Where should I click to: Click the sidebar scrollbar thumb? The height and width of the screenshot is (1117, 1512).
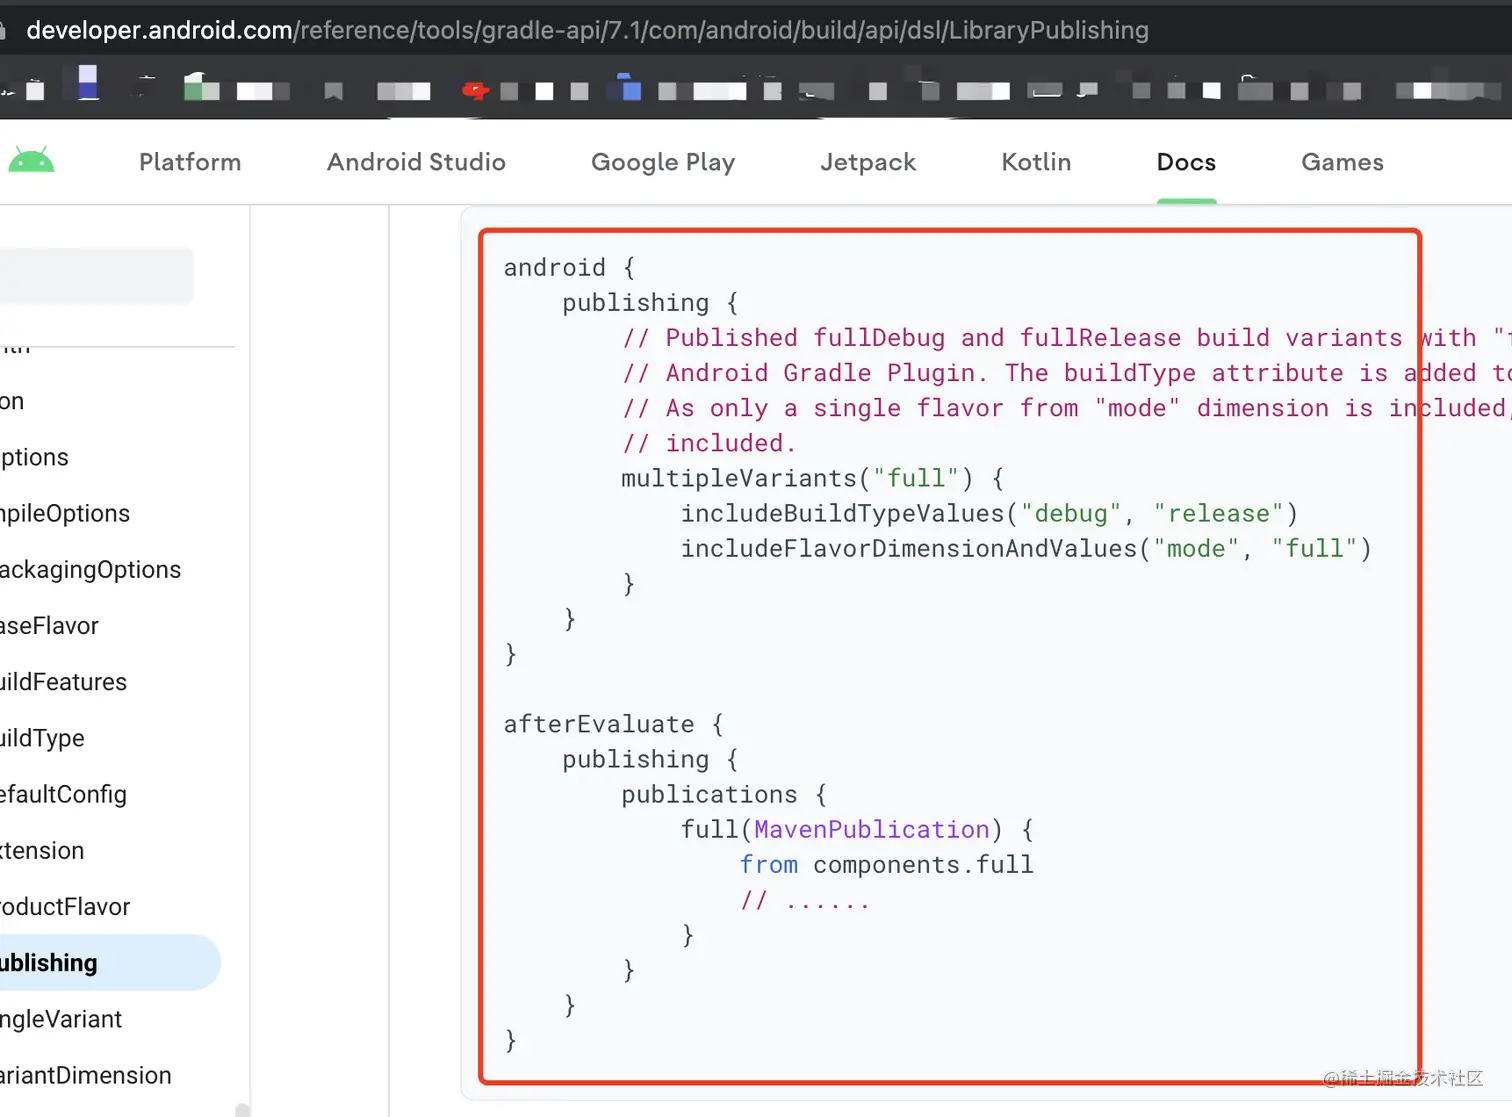pos(242,1109)
